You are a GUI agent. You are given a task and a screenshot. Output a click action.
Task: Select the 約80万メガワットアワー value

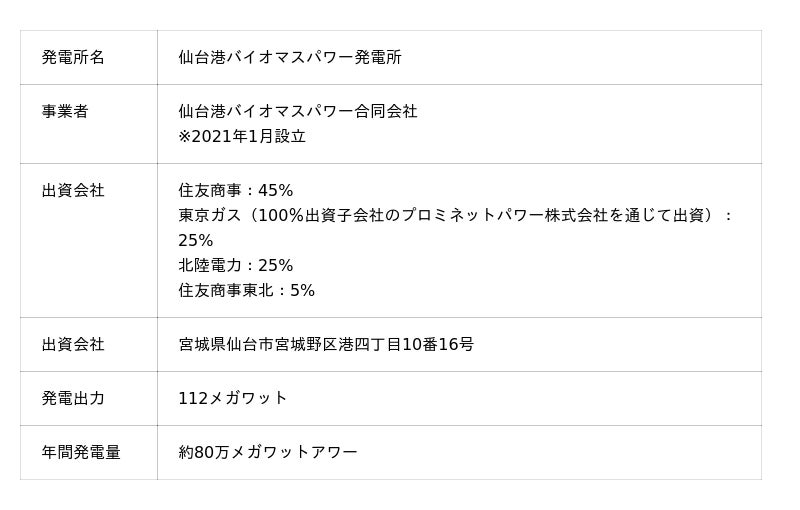click(268, 453)
